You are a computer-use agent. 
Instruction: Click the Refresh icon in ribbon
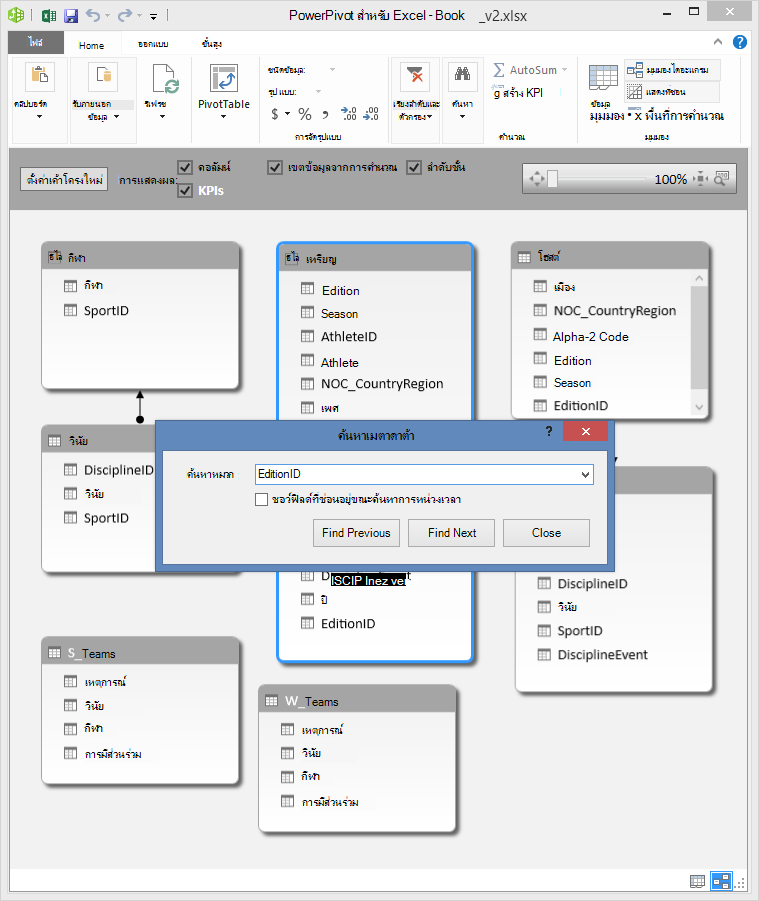coord(165,78)
